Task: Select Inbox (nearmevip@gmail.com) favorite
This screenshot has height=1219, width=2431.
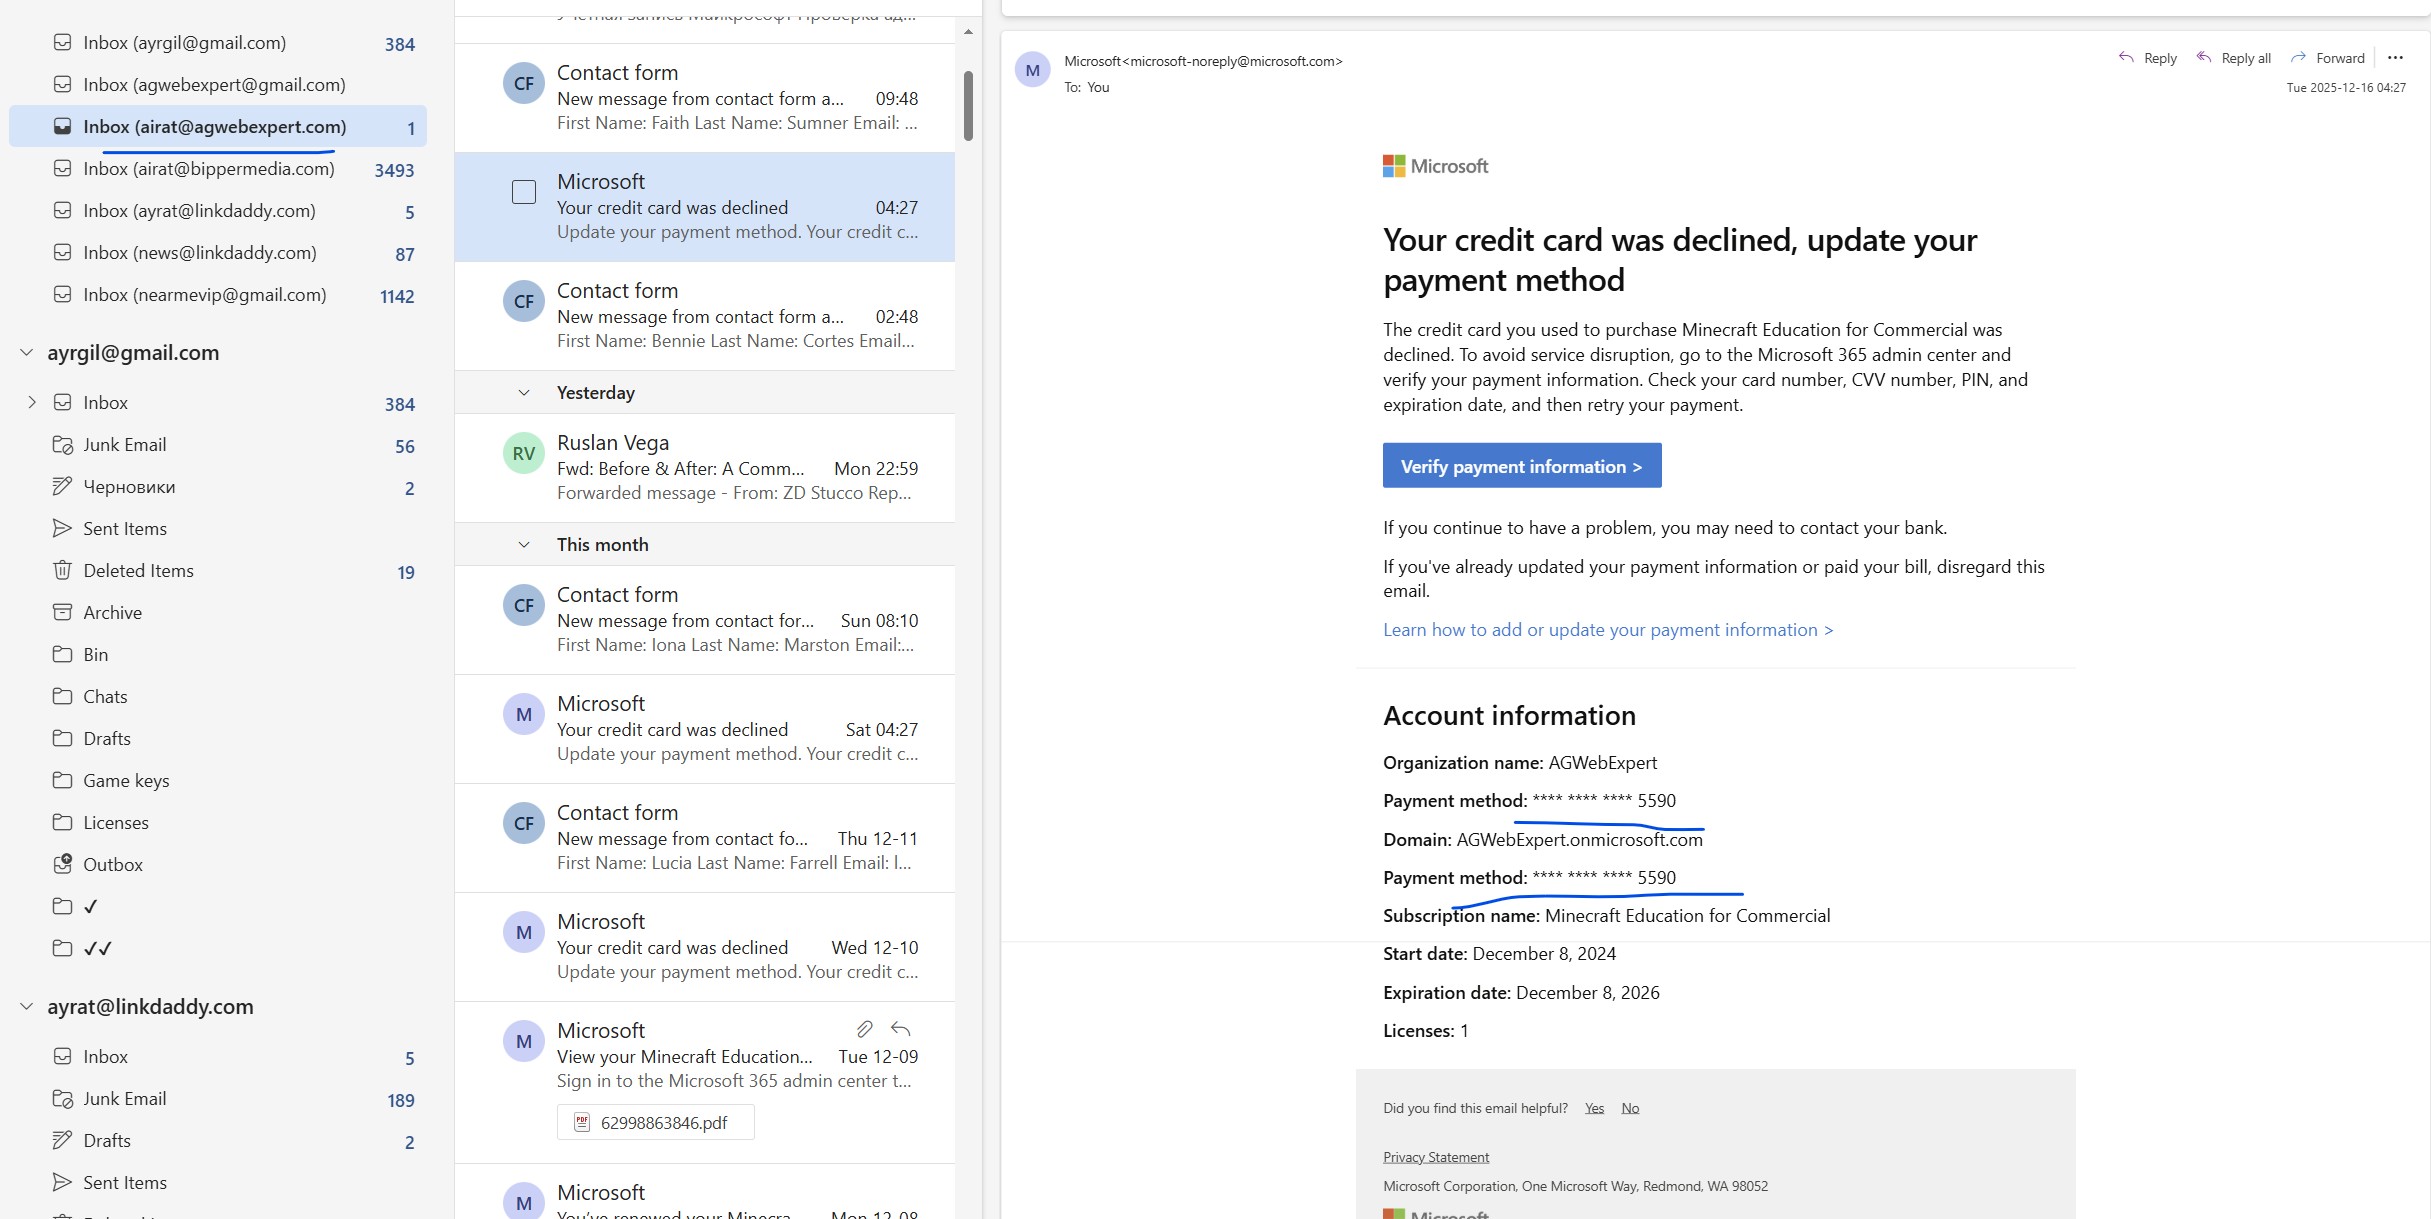Action: 218,295
